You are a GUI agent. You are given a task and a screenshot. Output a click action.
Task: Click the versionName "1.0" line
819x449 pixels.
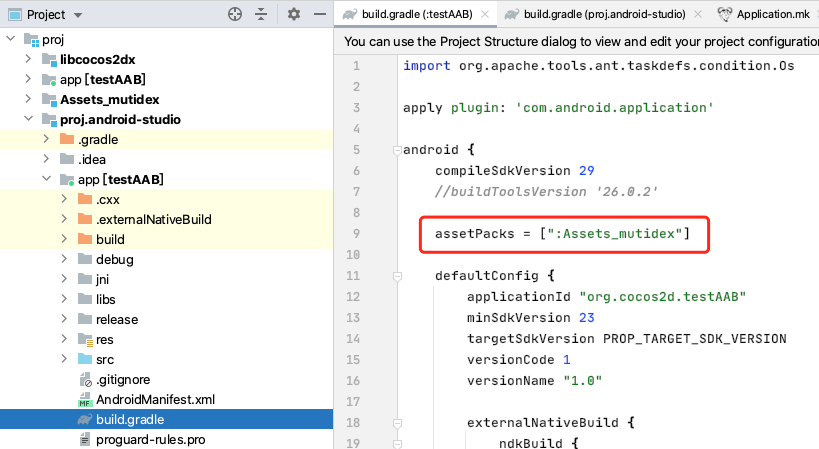(534, 381)
